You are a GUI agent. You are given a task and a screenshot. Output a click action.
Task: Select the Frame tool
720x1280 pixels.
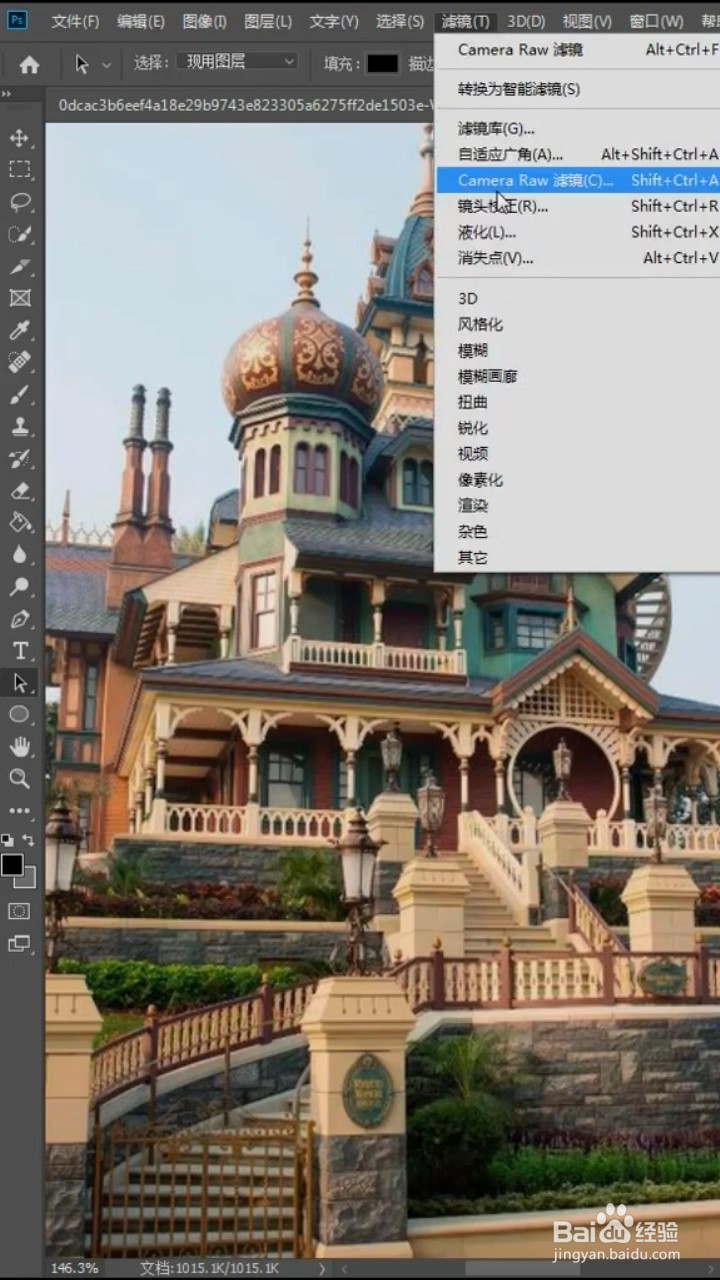20,298
